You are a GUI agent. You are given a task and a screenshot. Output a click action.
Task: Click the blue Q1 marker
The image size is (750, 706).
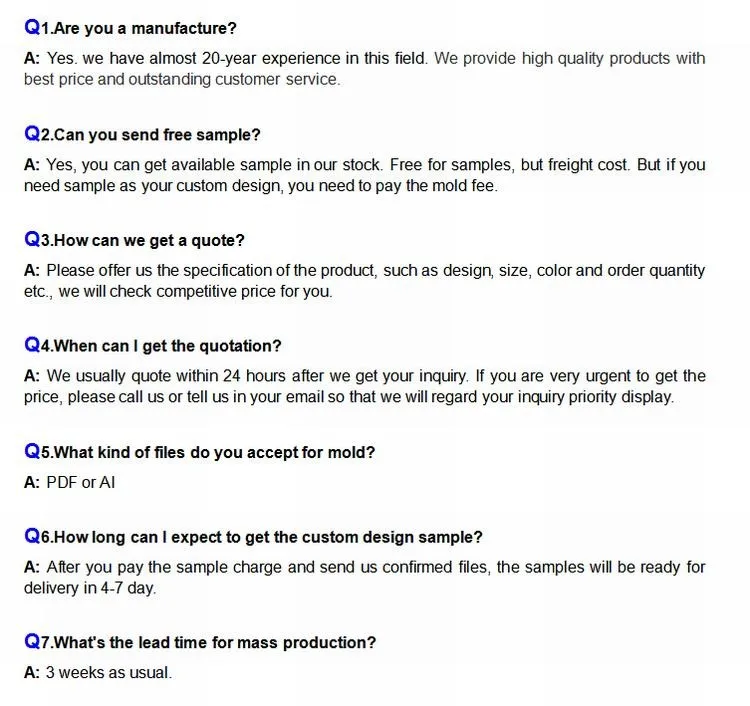pos(35,29)
